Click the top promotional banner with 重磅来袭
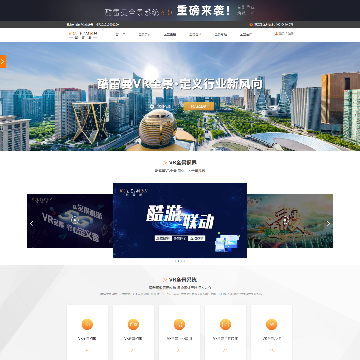The image size is (360, 360). pyautogui.click(x=180, y=11)
